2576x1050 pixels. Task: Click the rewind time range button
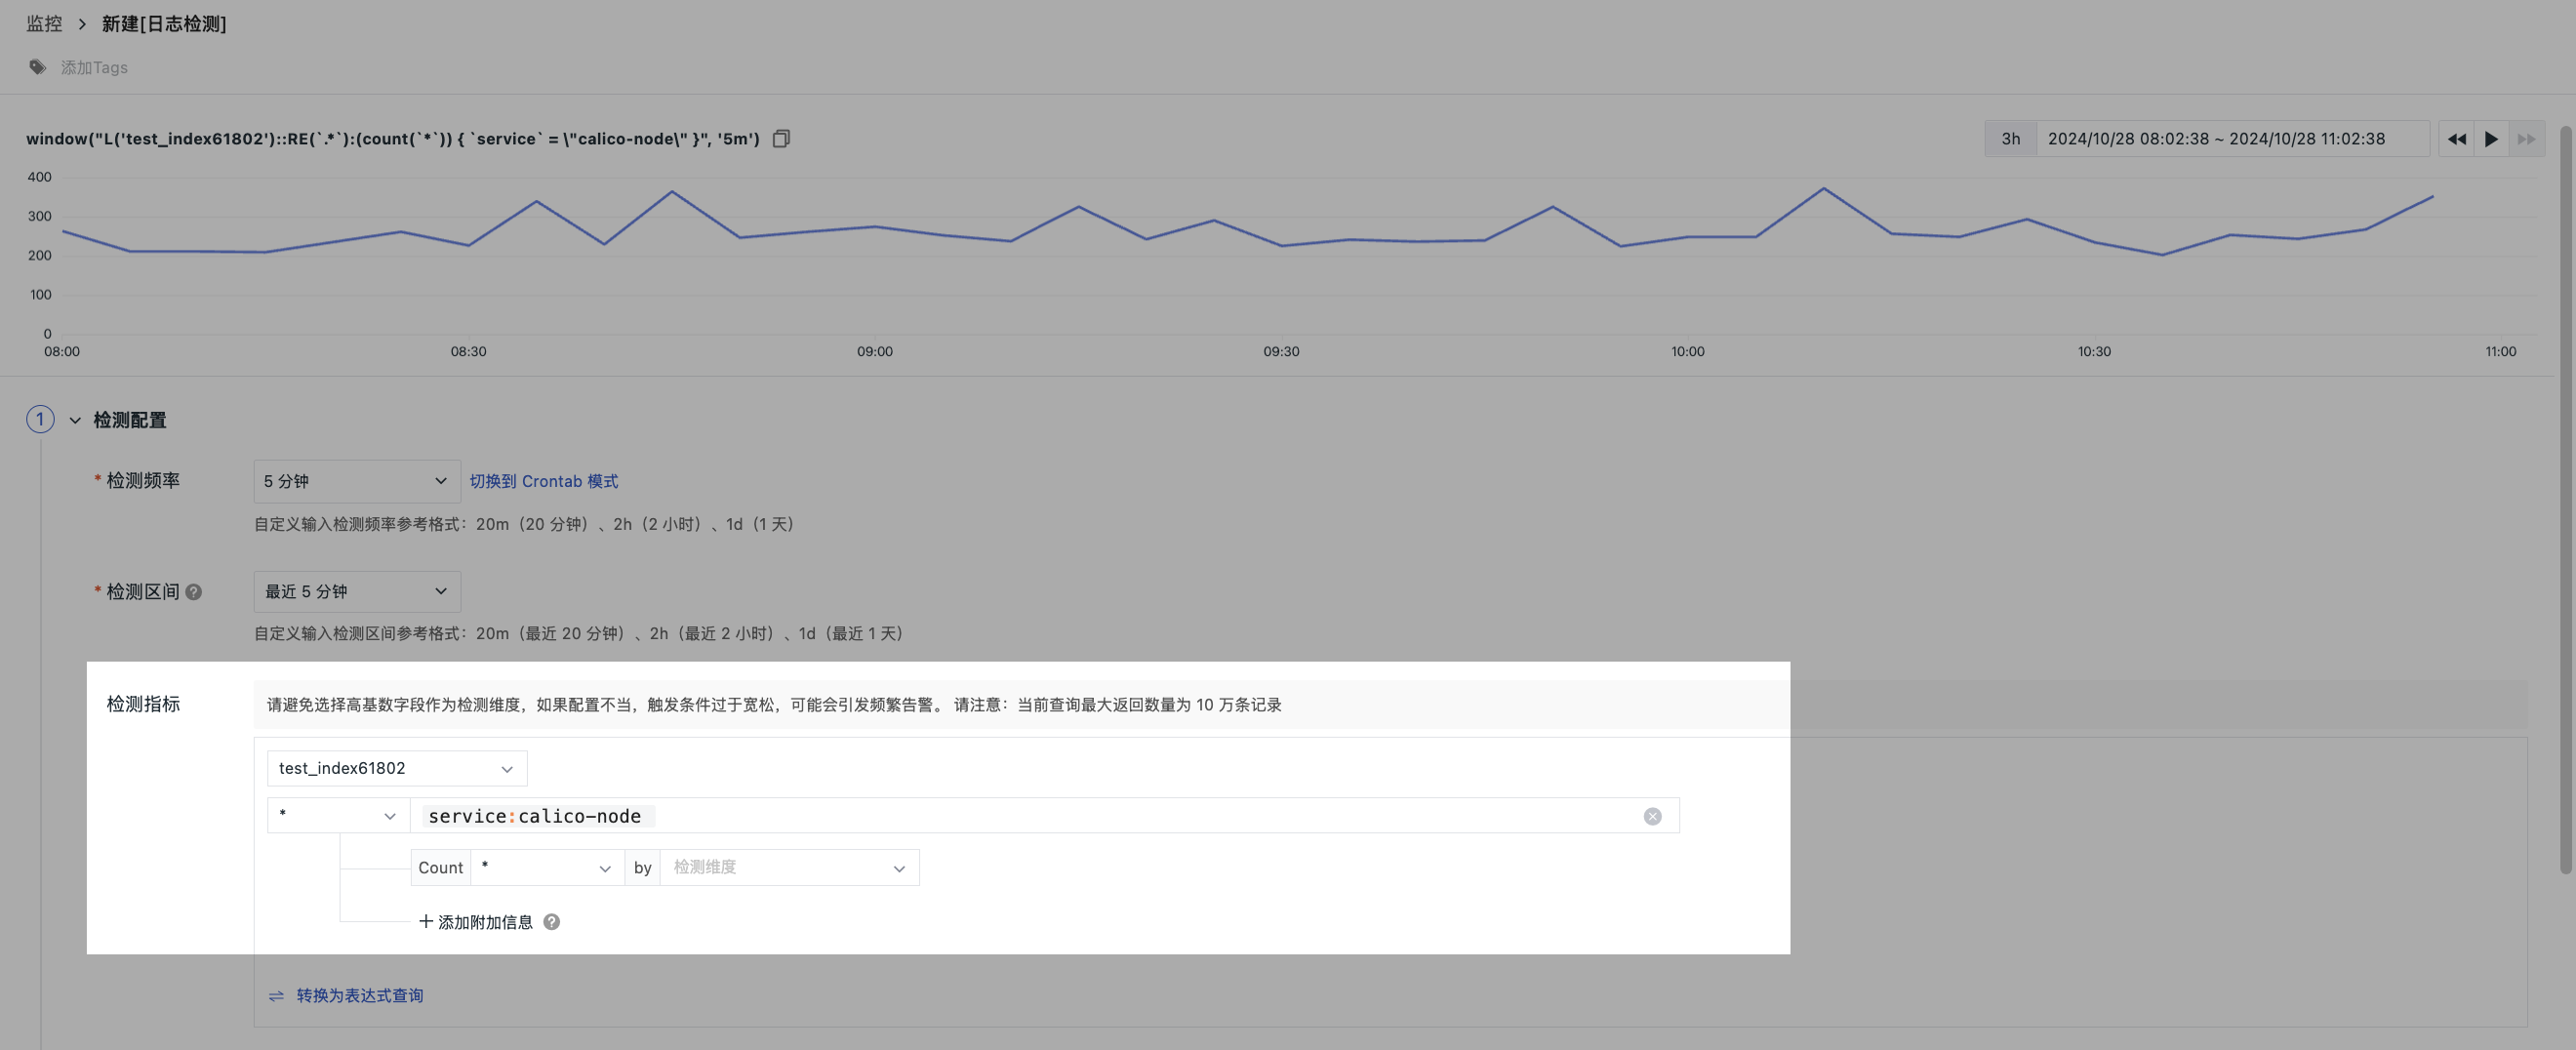coord(2456,139)
